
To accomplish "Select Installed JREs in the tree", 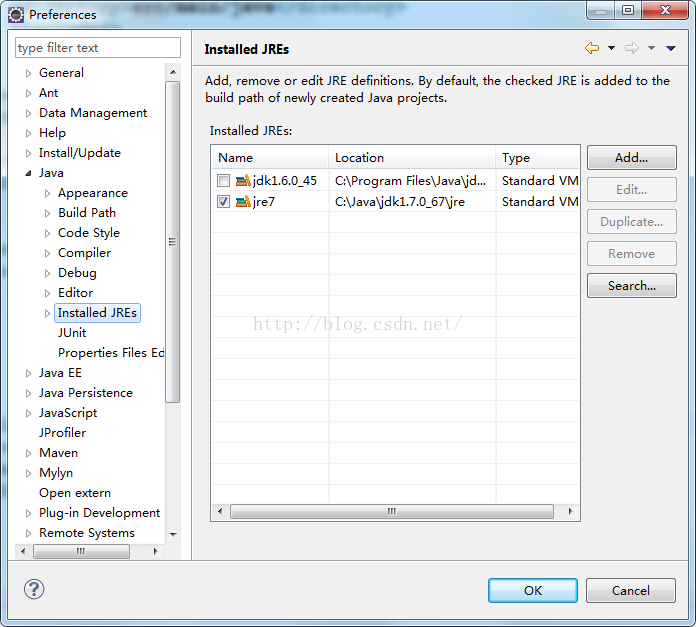I will (97, 313).
